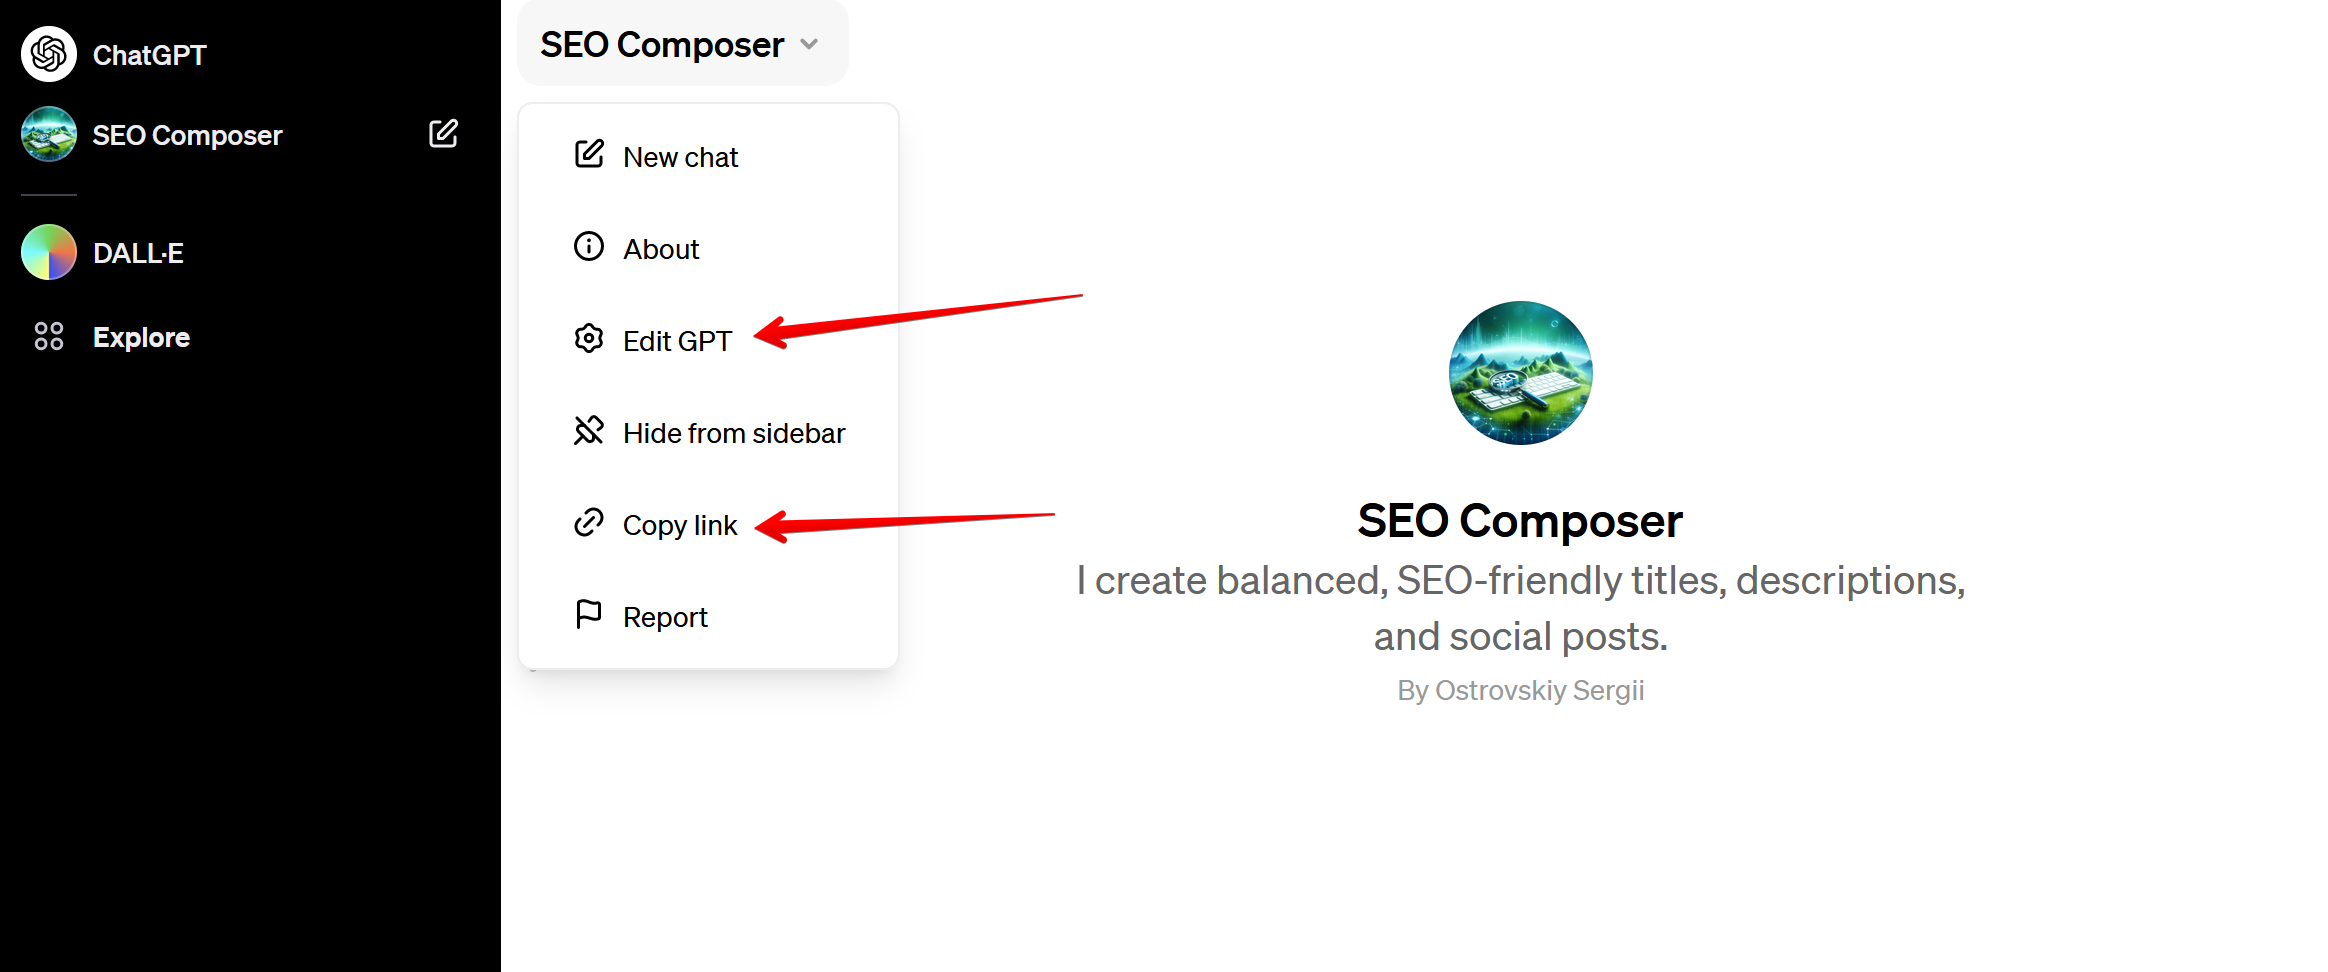Click the info circle icon next to About
The width and height of the screenshot is (2328, 972).
(x=589, y=246)
